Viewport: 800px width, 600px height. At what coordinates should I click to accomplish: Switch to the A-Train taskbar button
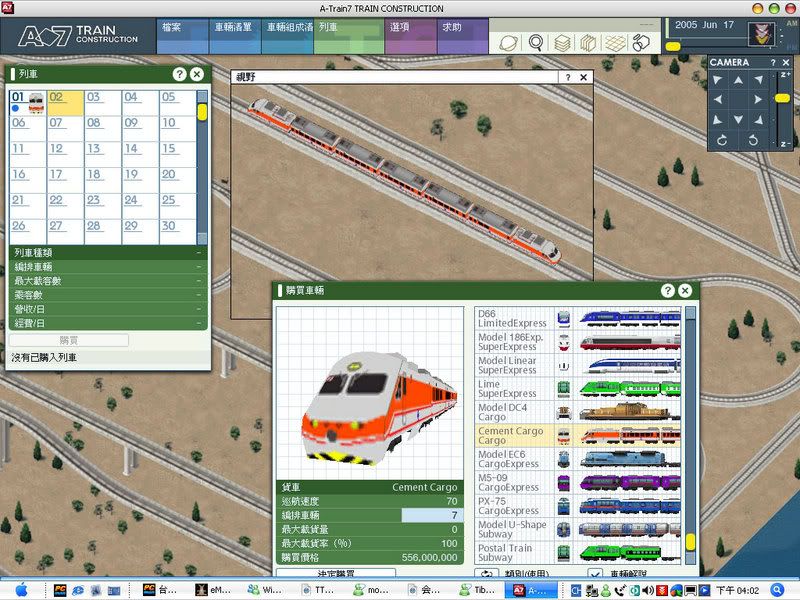tap(532, 590)
